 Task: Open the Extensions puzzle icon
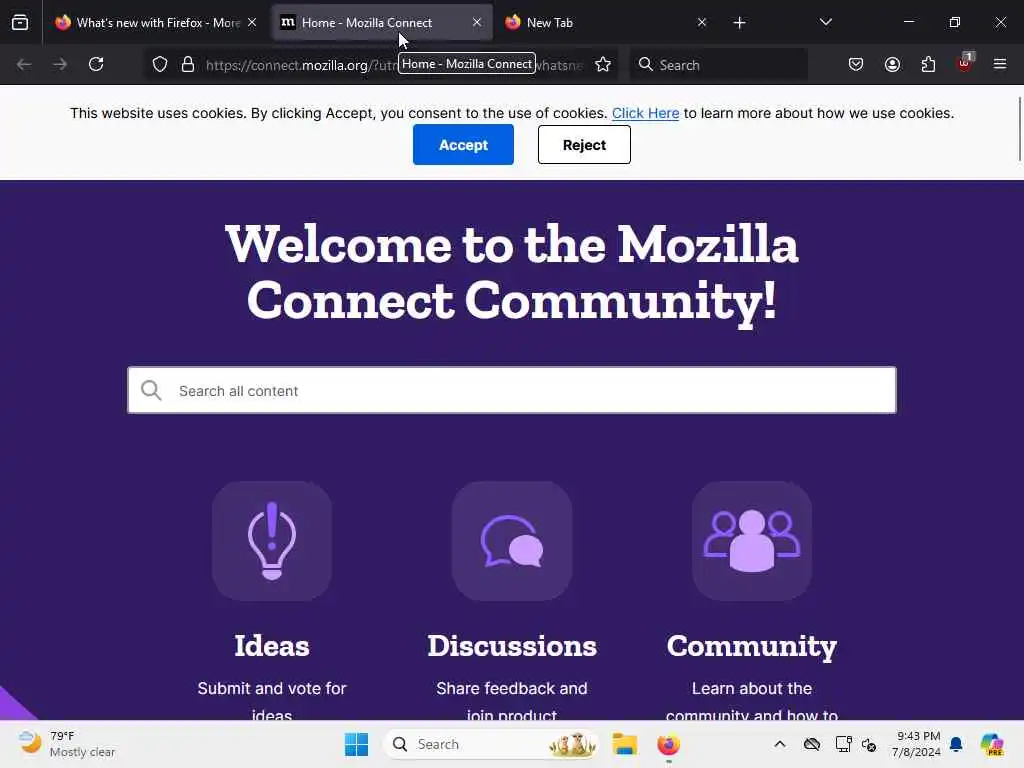pyautogui.click(x=928, y=65)
